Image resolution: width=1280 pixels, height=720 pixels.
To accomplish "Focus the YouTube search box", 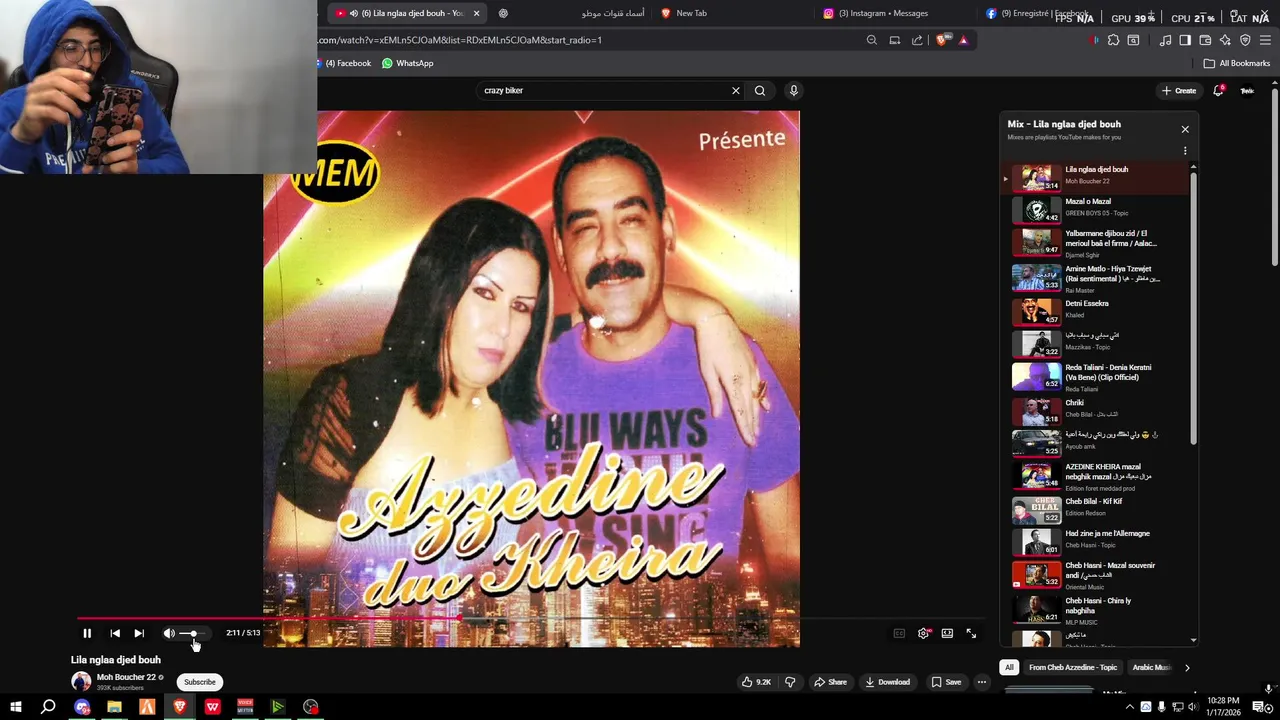I will tap(604, 91).
